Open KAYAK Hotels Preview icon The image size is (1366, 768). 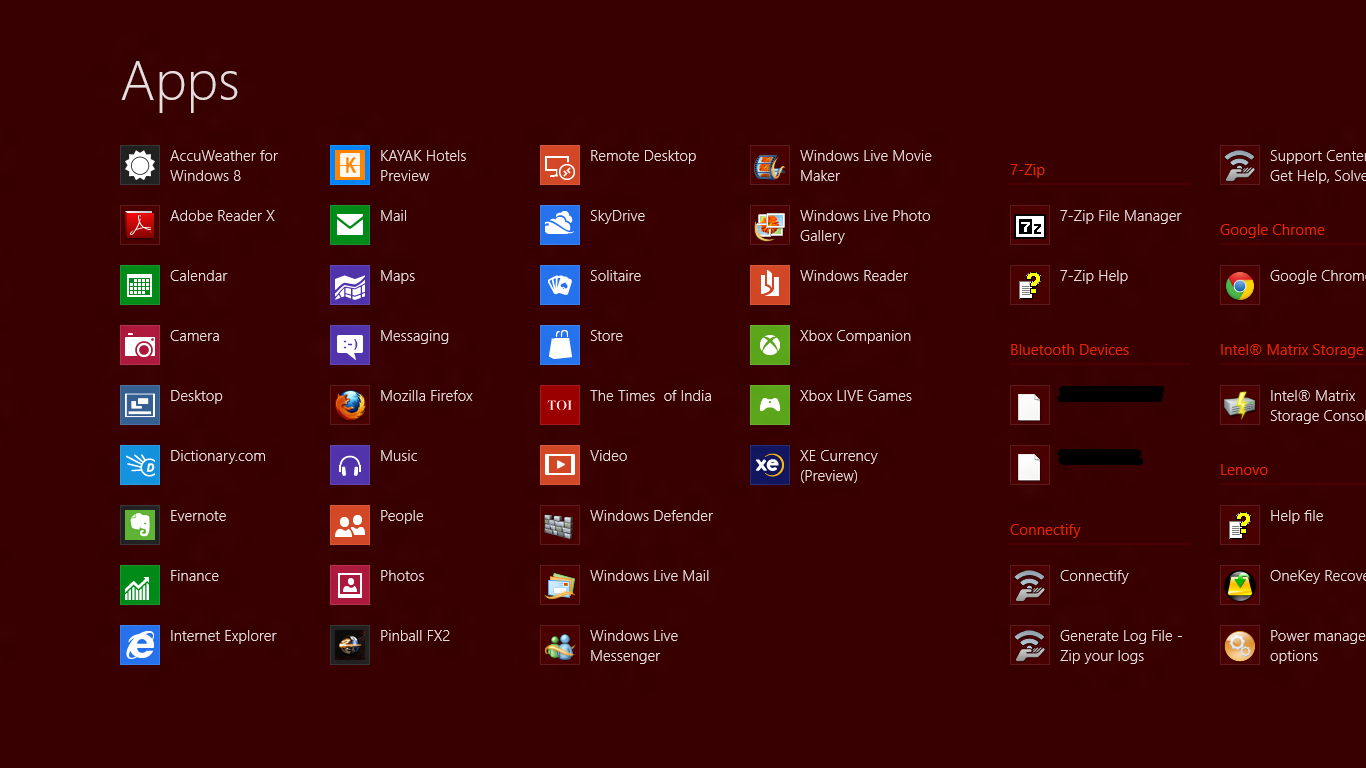tap(350, 165)
